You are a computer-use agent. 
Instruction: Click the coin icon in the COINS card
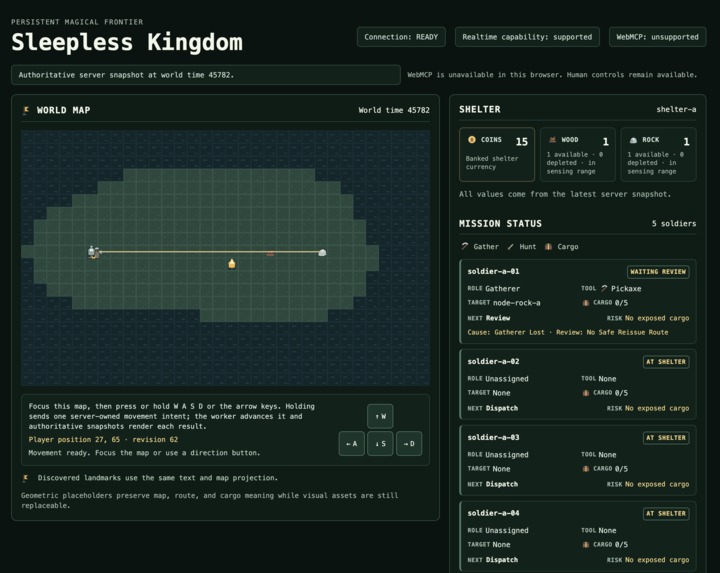[x=472, y=140]
